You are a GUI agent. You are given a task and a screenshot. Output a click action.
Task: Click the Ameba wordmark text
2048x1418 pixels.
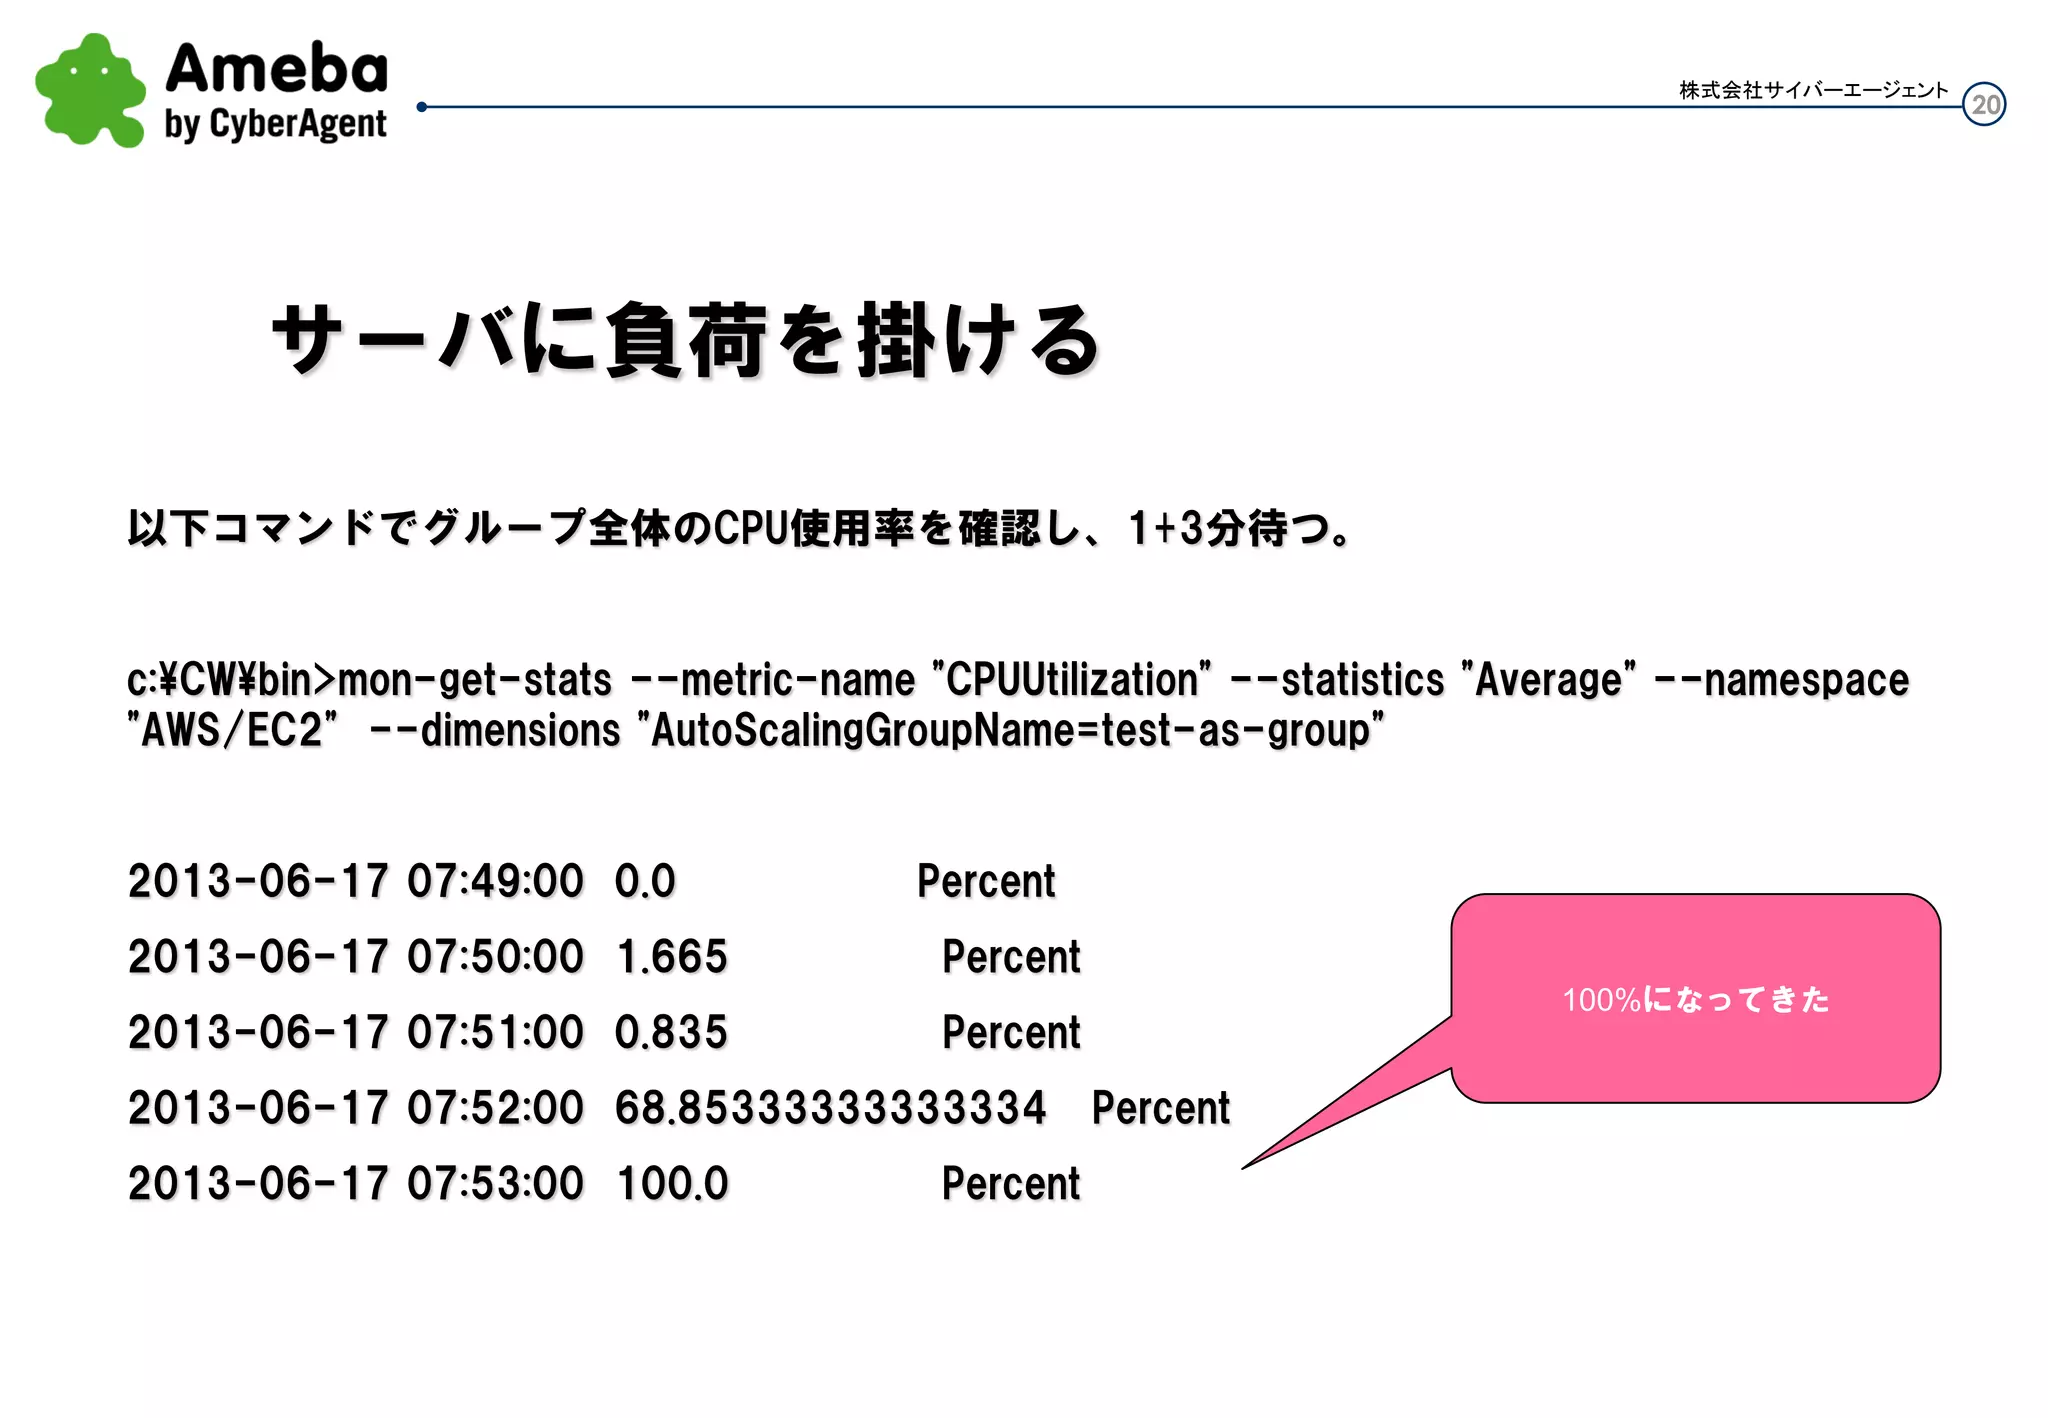pos(276,68)
